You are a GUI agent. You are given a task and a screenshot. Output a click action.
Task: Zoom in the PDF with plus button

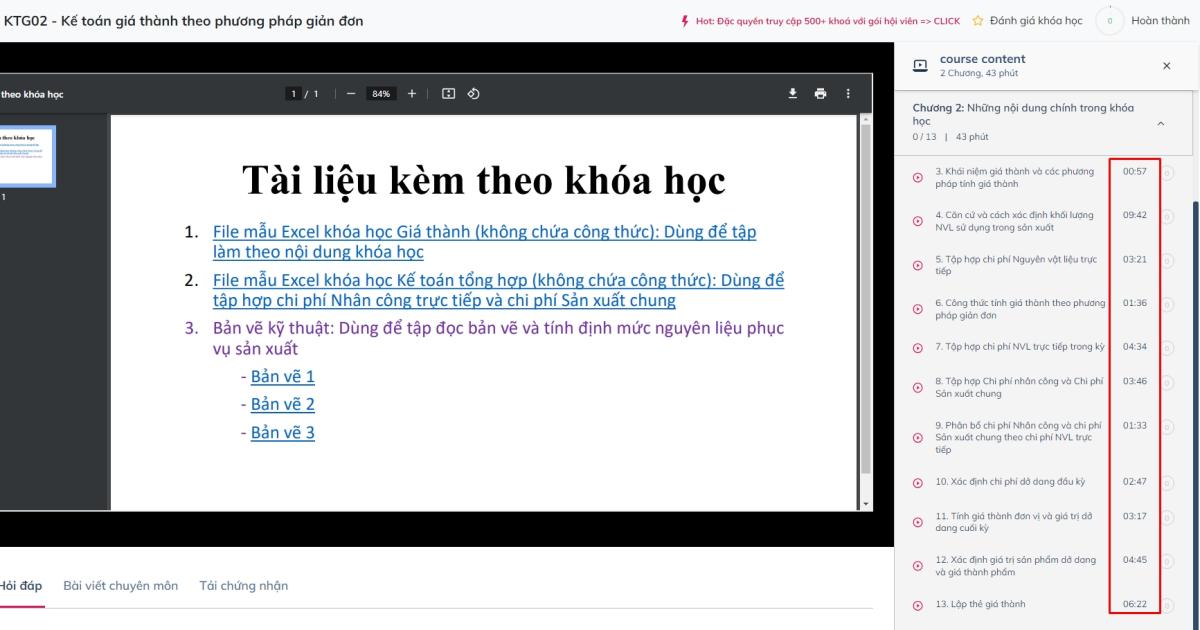tap(412, 93)
